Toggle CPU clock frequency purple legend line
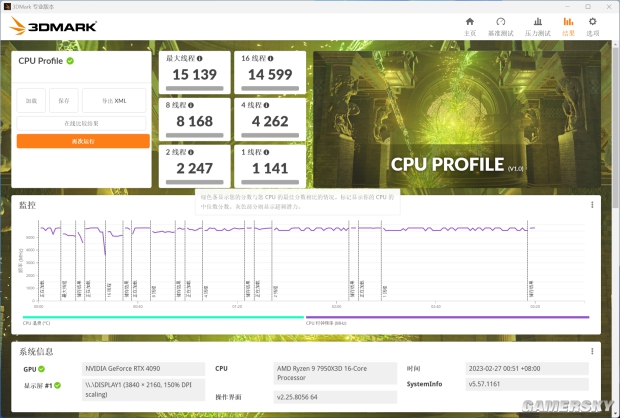Image resolution: width=620 pixels, height=418 pixels. (447, 317)
